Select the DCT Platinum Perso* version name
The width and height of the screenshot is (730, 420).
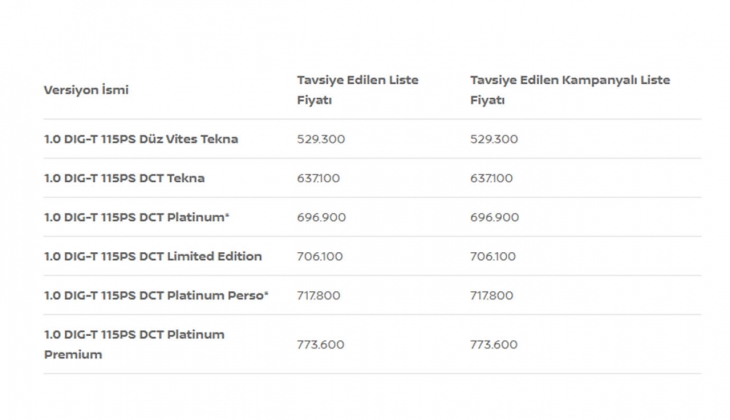[x=156, y=295]
